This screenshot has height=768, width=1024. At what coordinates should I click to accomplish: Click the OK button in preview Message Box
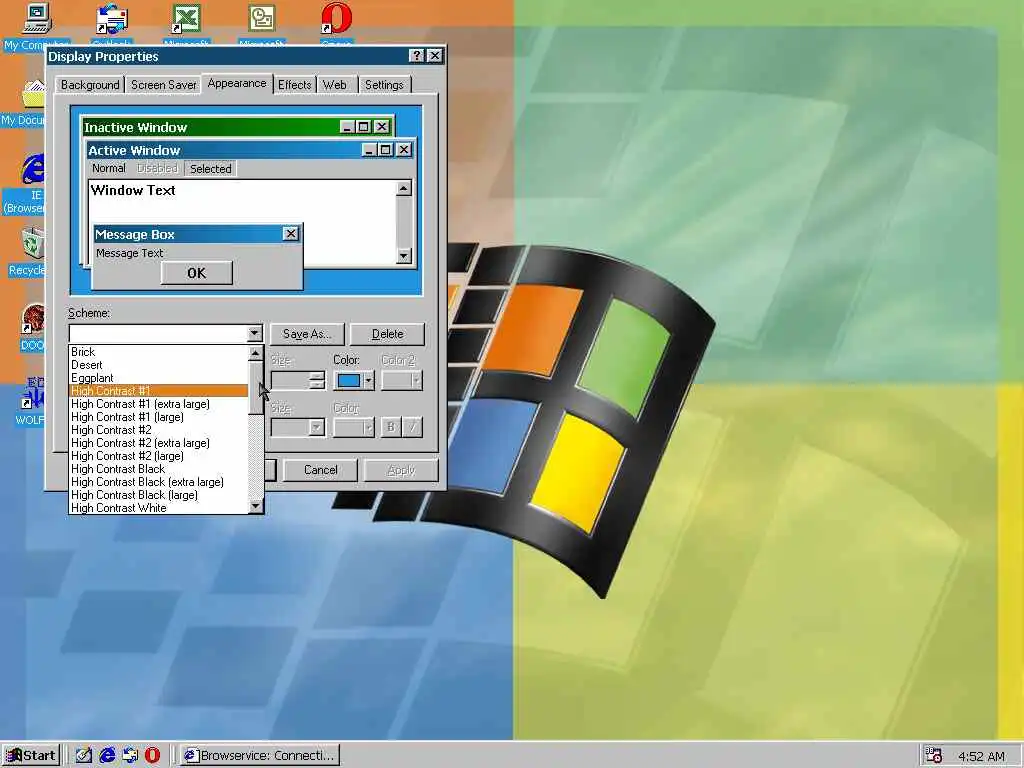click(x=197, y=273)
